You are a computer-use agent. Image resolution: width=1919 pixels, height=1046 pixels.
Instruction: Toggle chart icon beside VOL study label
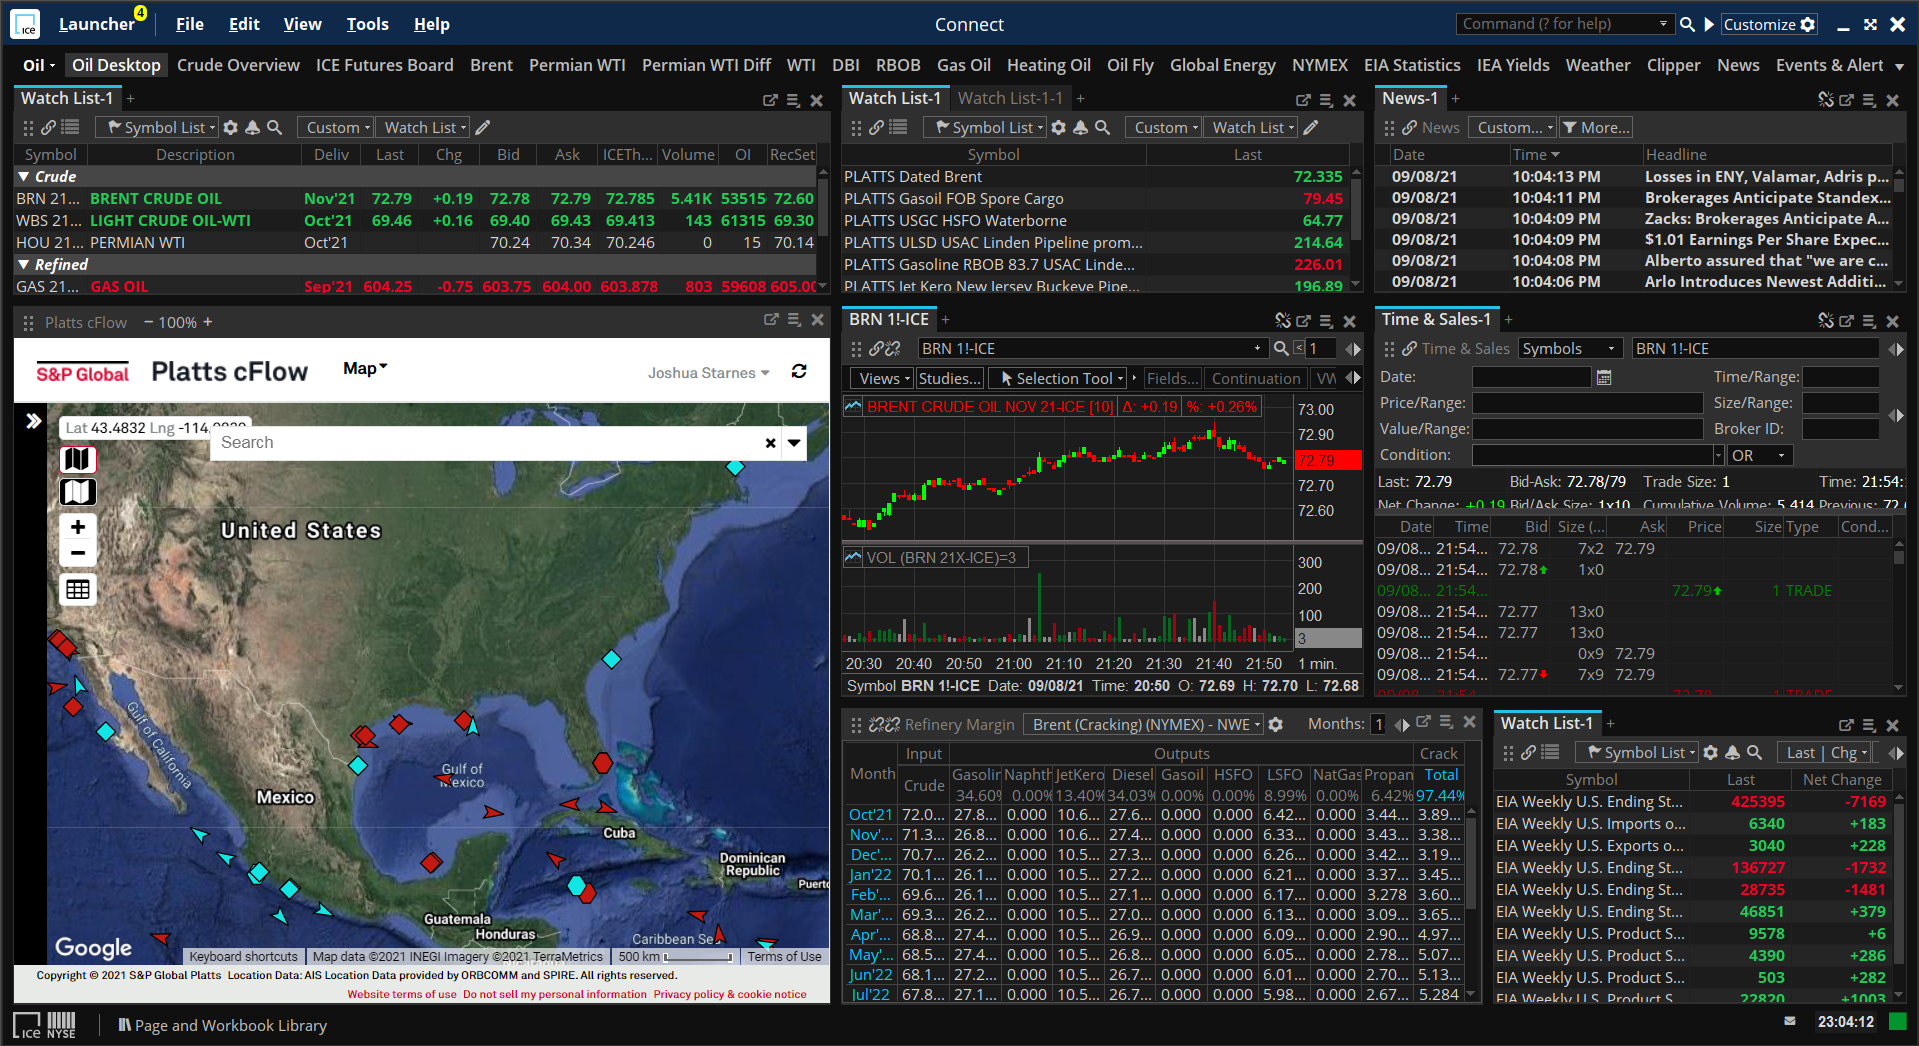pos(853,557)
